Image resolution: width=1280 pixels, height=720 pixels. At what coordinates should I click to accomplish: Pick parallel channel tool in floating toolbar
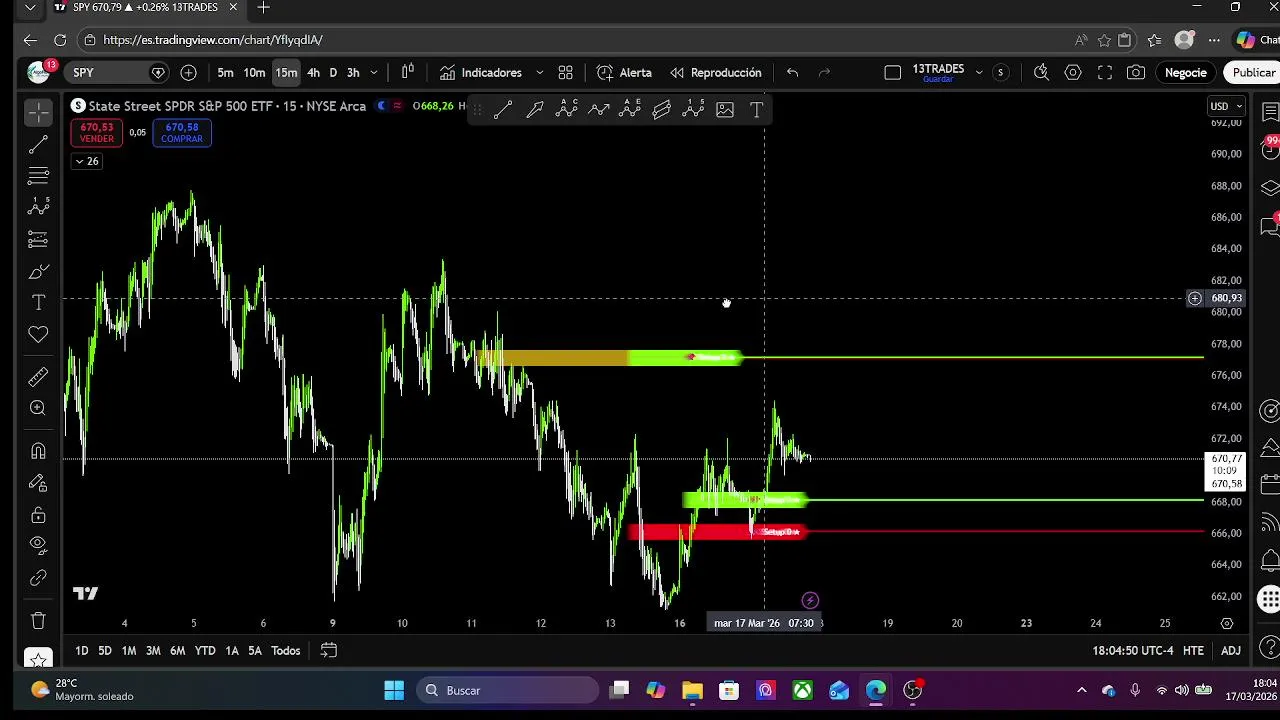(x=662, y=110)
